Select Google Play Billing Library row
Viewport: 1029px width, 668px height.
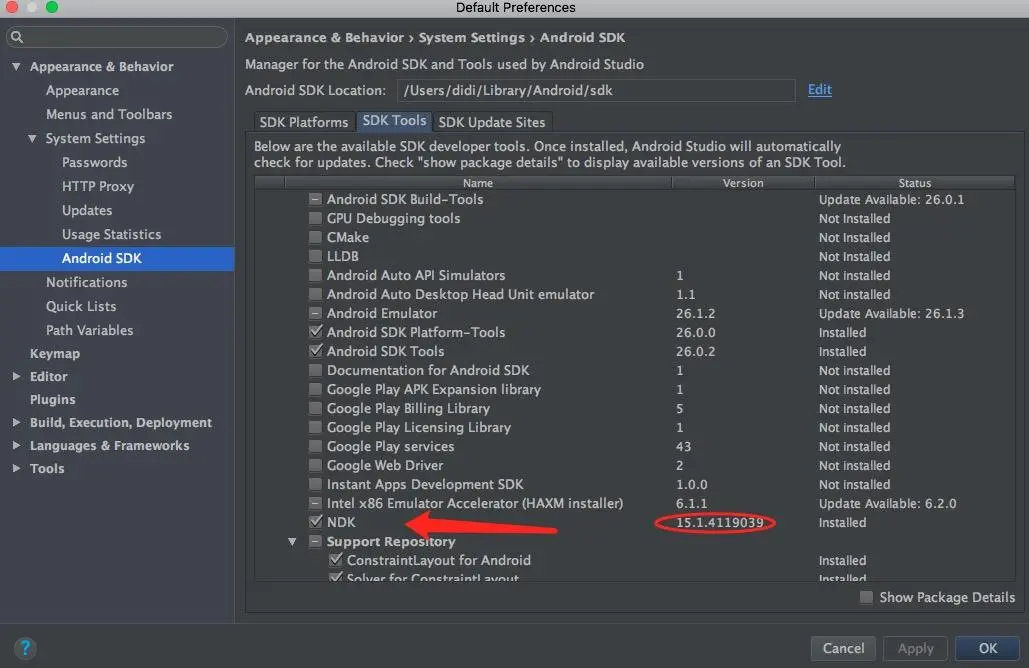(635, 408)
